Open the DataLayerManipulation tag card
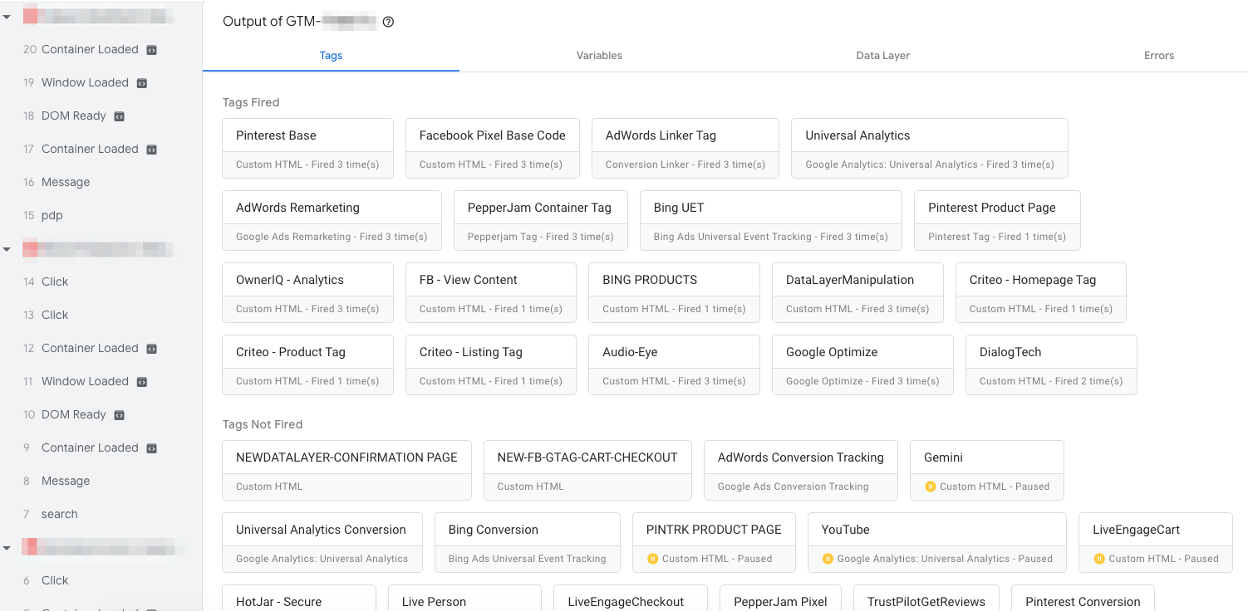1248x612 pixels. pos(858,293)
